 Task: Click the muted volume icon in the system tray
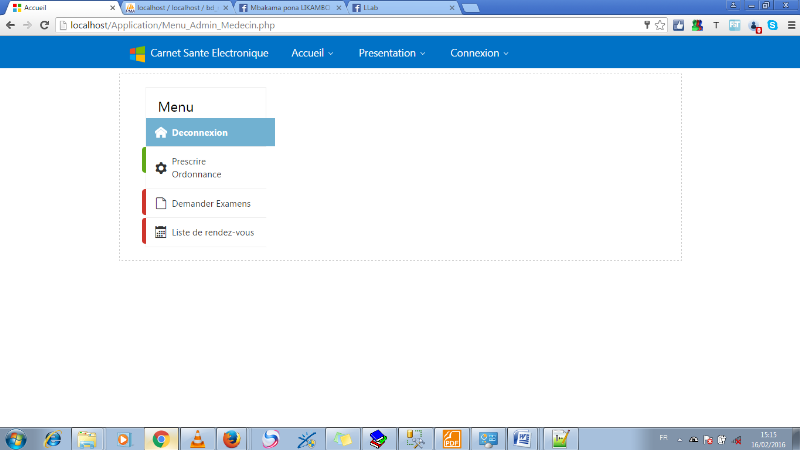737,440
